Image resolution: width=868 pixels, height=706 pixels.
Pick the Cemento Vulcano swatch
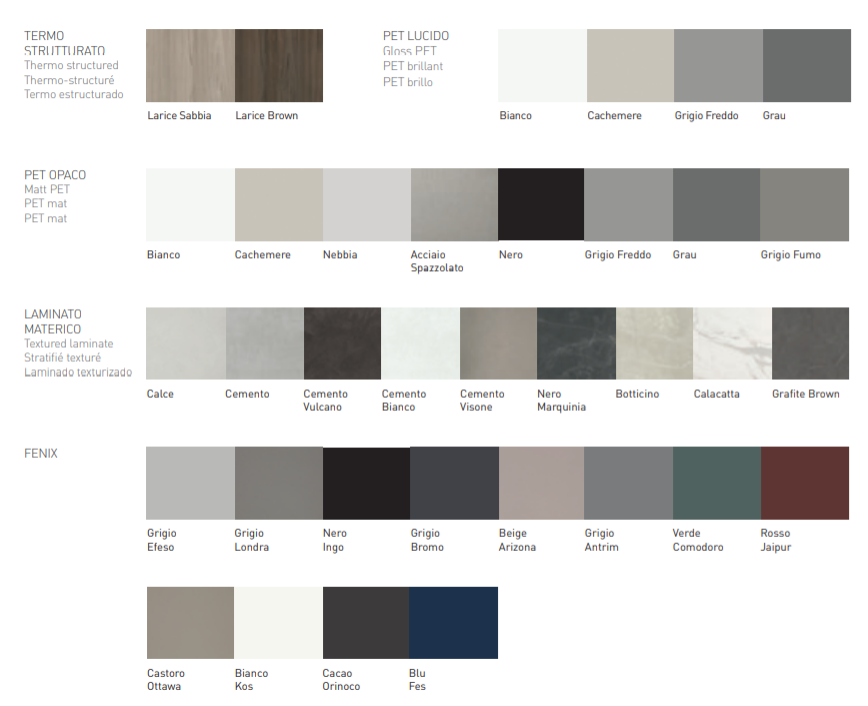click(x=342, y=343)
